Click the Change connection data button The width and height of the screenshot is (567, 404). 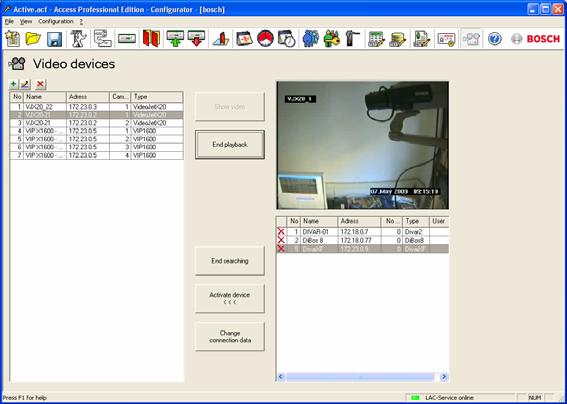(230, 336)
